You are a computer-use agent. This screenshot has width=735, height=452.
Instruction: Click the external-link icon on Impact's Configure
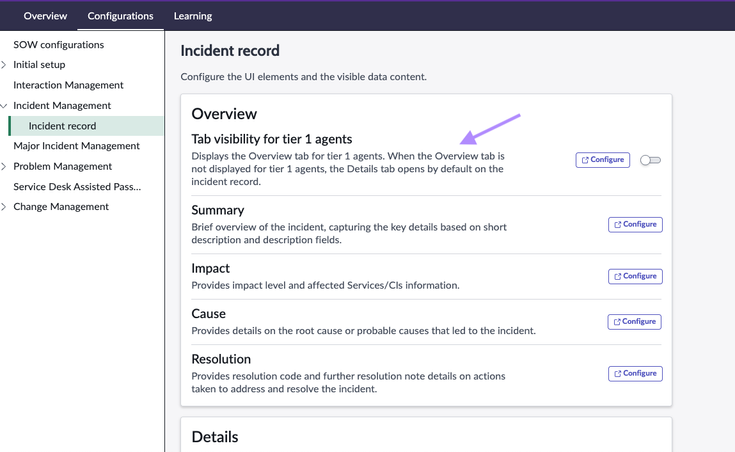tap(618, 276)
